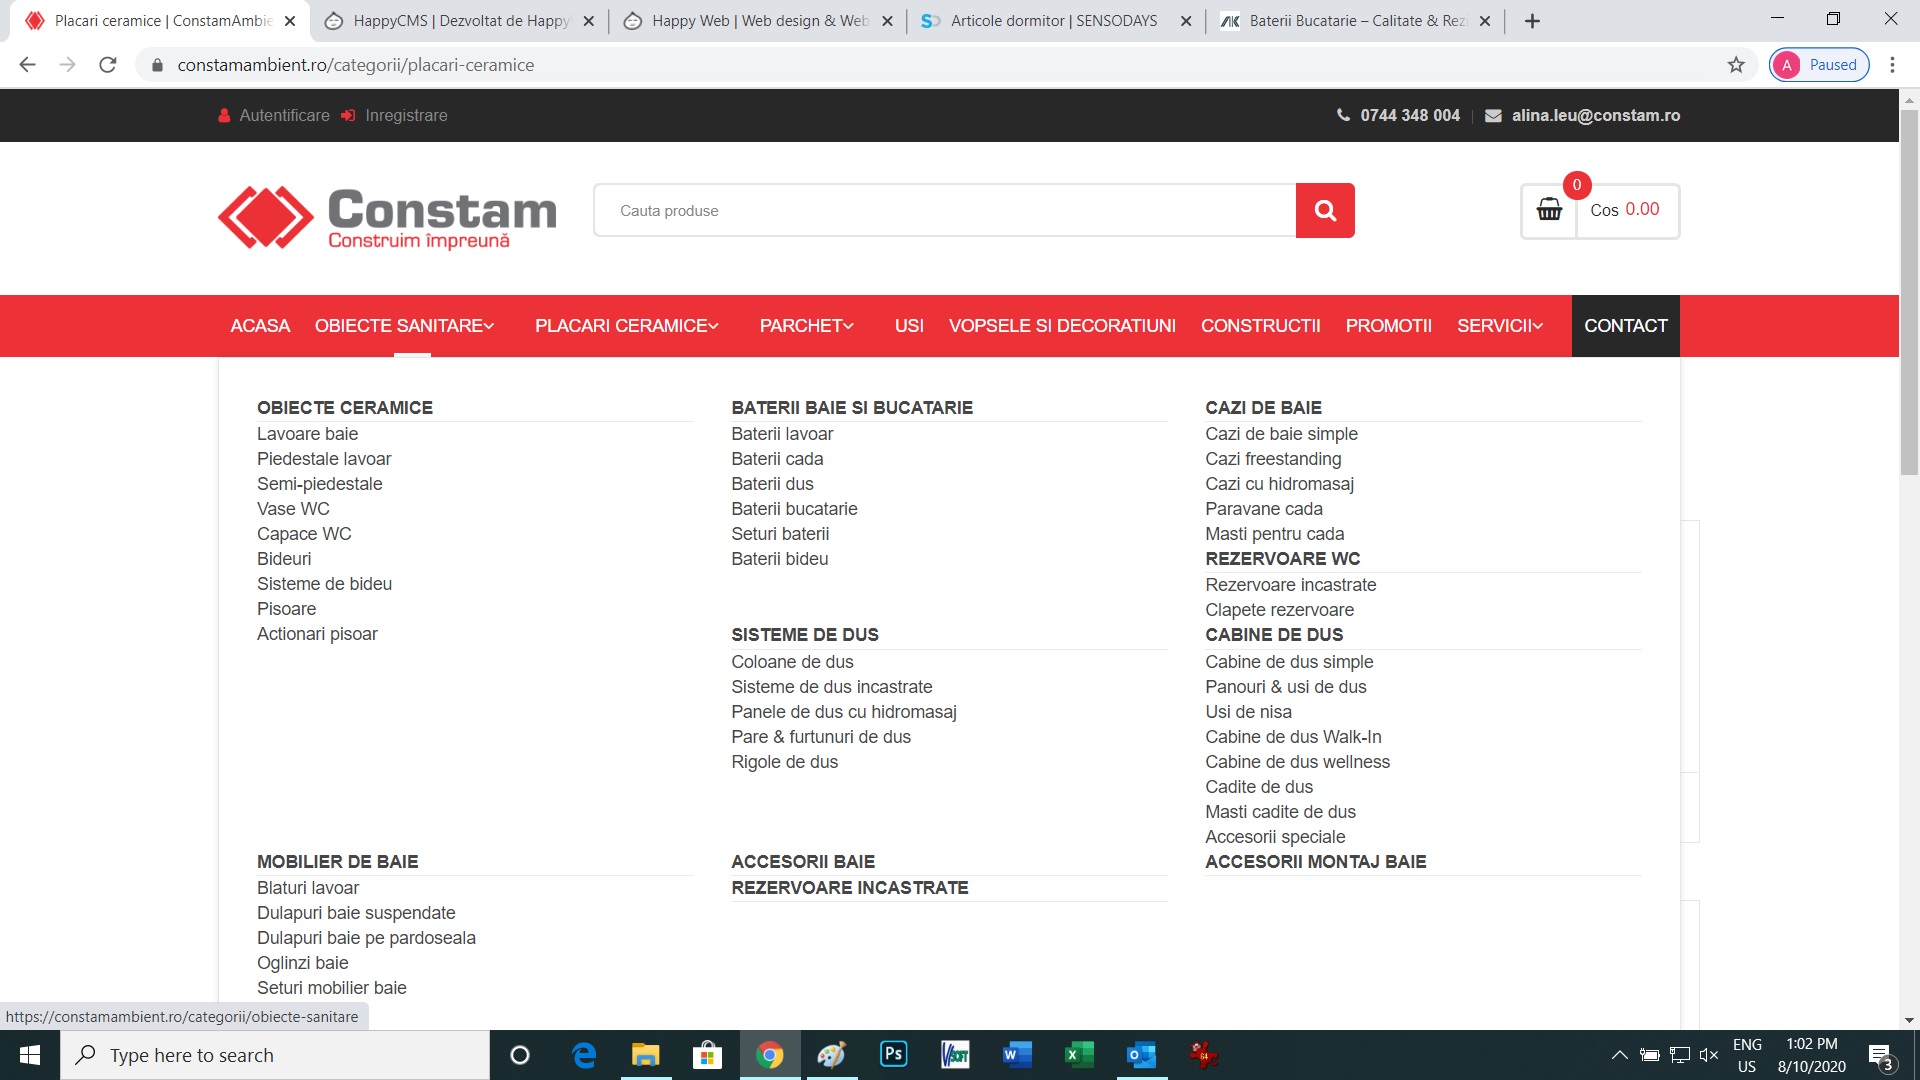Open the Baterii bucatarie category

[x=794, y=509]
